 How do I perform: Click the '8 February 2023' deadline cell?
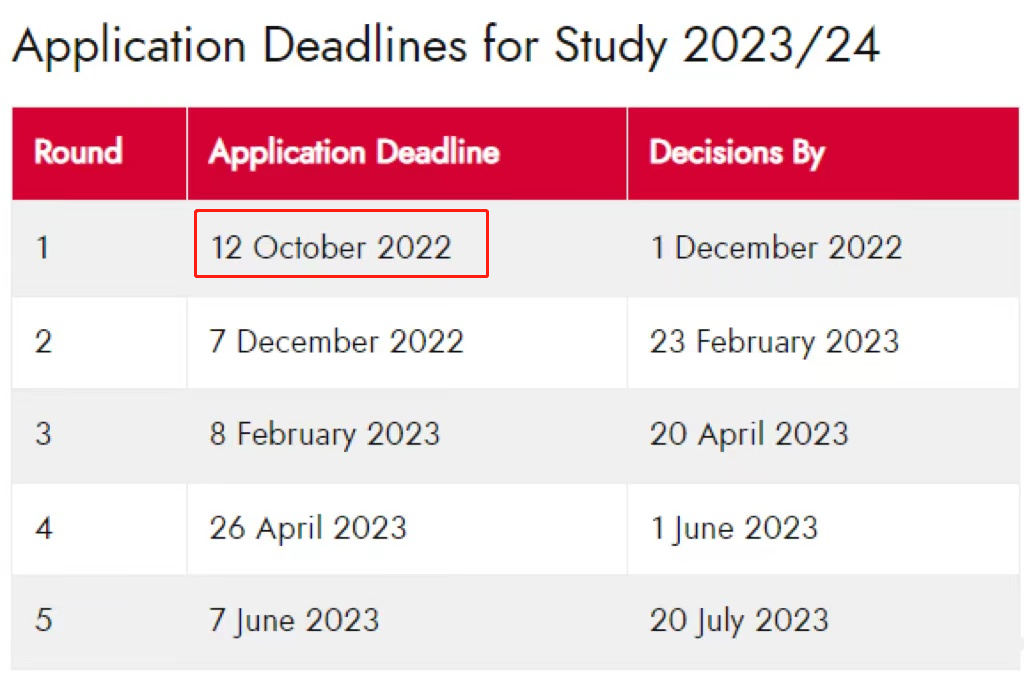coord(324,434)
